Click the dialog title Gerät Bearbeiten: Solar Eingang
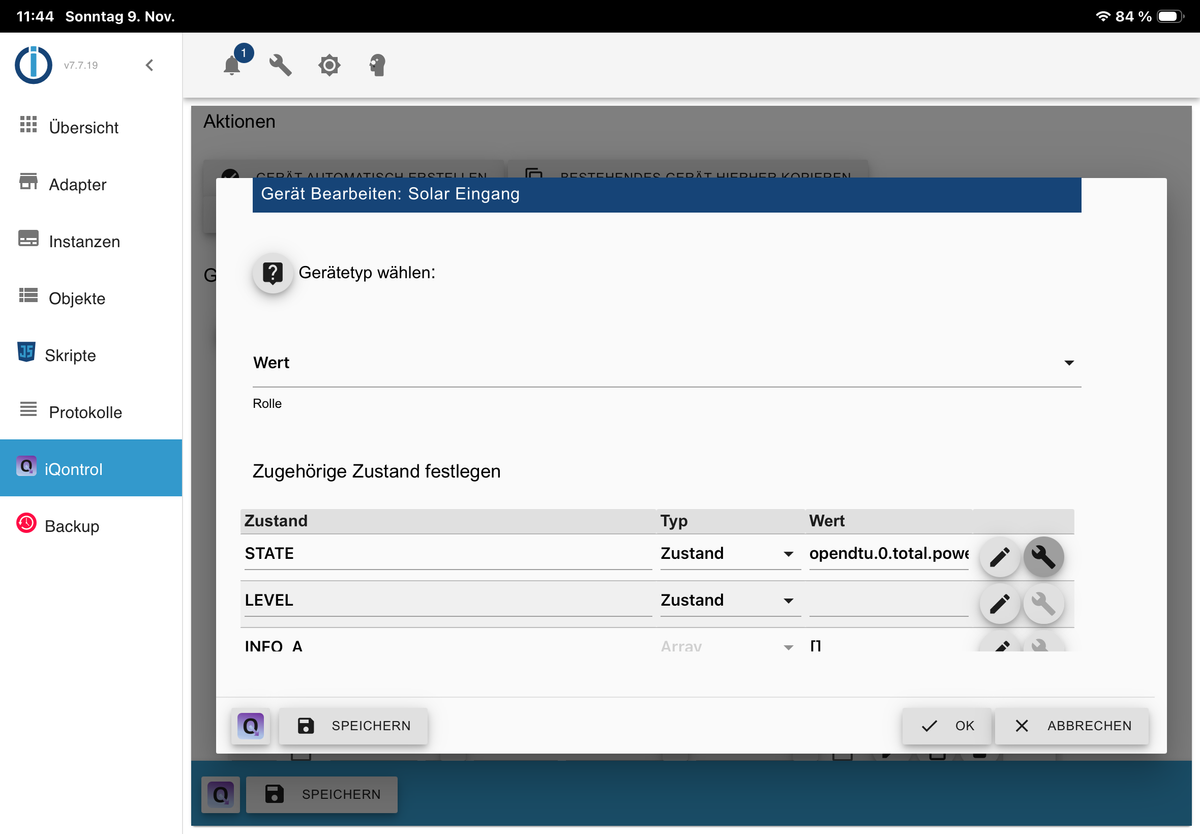1200x834 pixels. 390,194
